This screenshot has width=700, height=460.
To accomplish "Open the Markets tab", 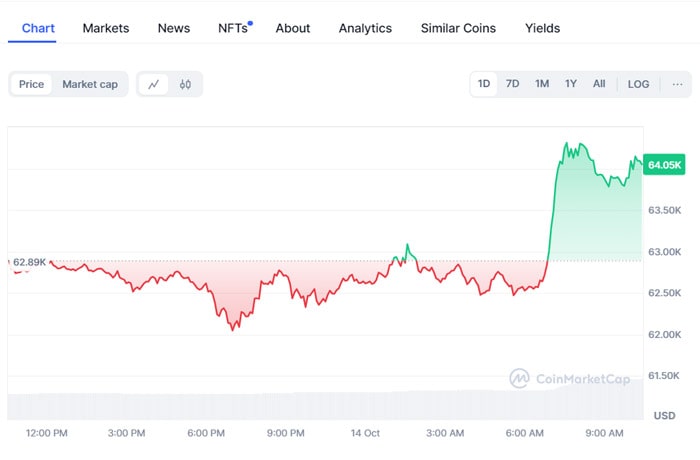I will click(106, 28).
